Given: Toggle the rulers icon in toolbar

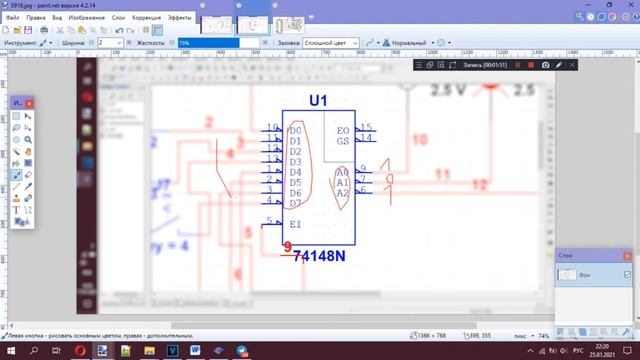Looking at the screenshot, I should 157,30.
